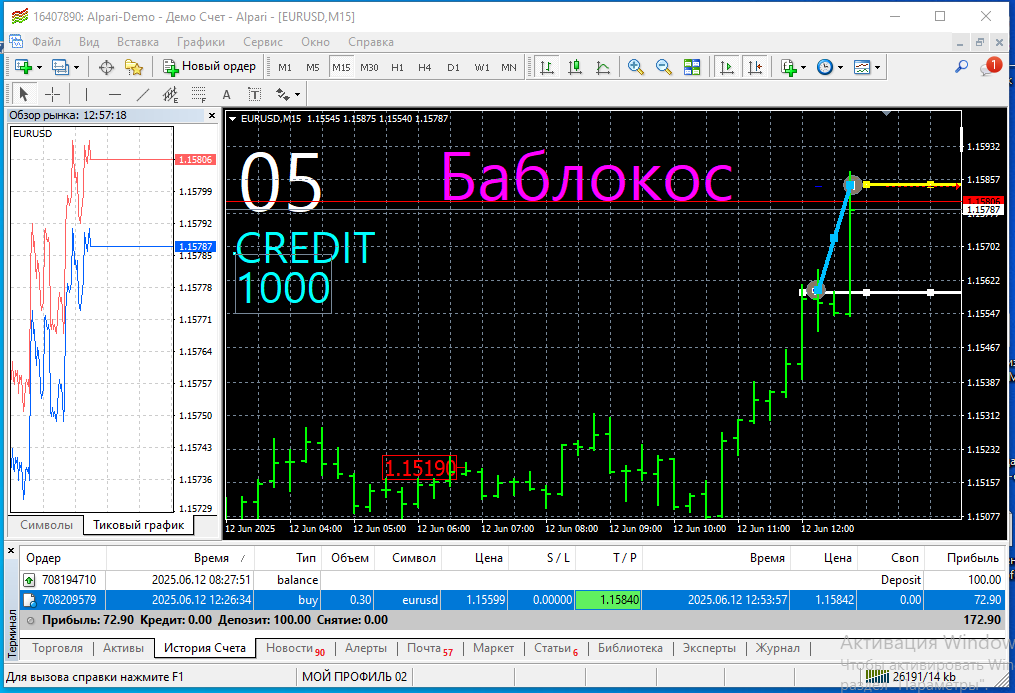Sort history by Прибыль column header
Image resolution: width=1015 pixels, height=693 pixels.
[x=963, y=558]
